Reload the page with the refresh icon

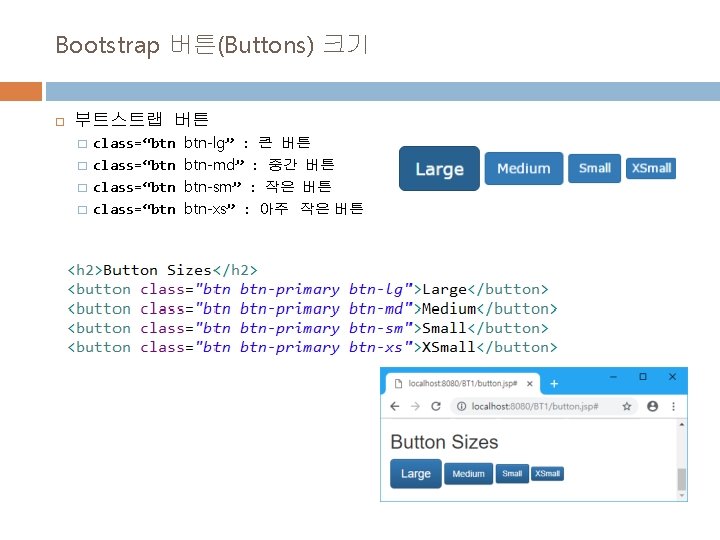point(436,406)
